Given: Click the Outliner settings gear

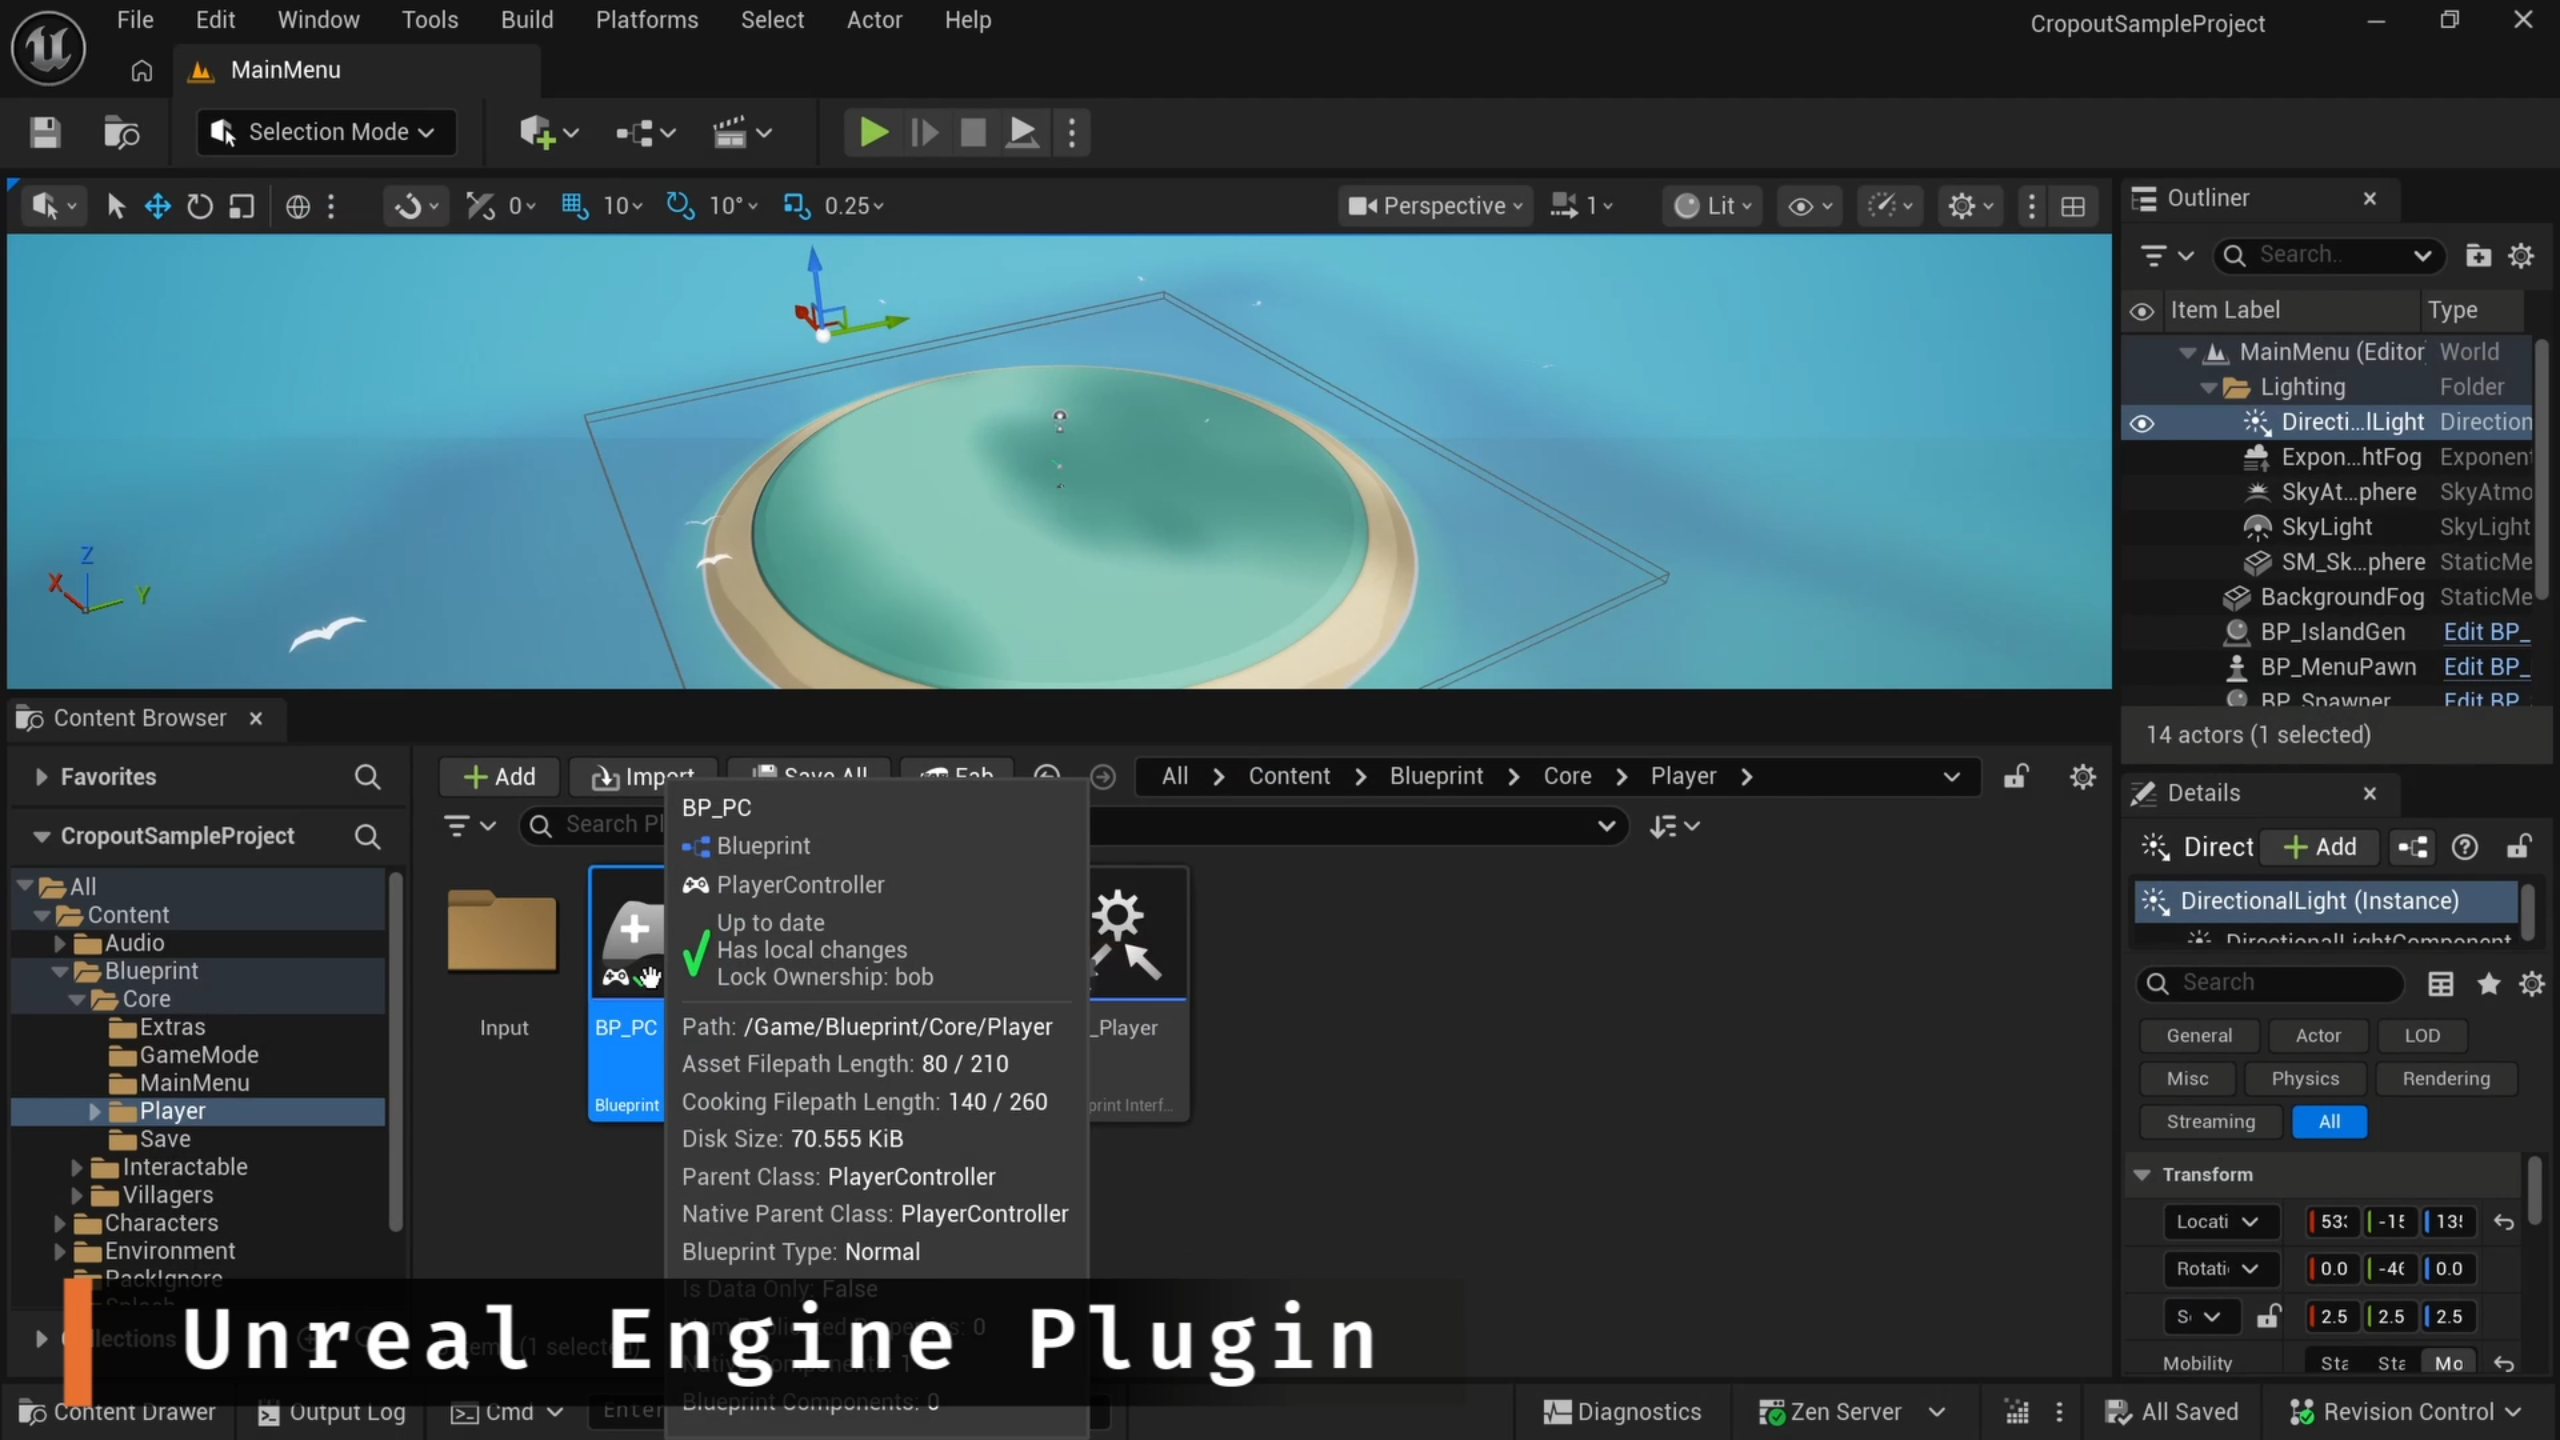Looking at the screenshot, I should pos(2521,256).
